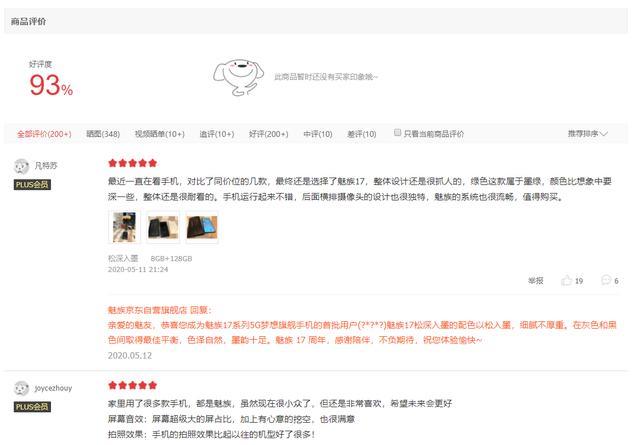Switch to 晒图(348) tab
The image size is (640, 445).
(x=103, y=134)
